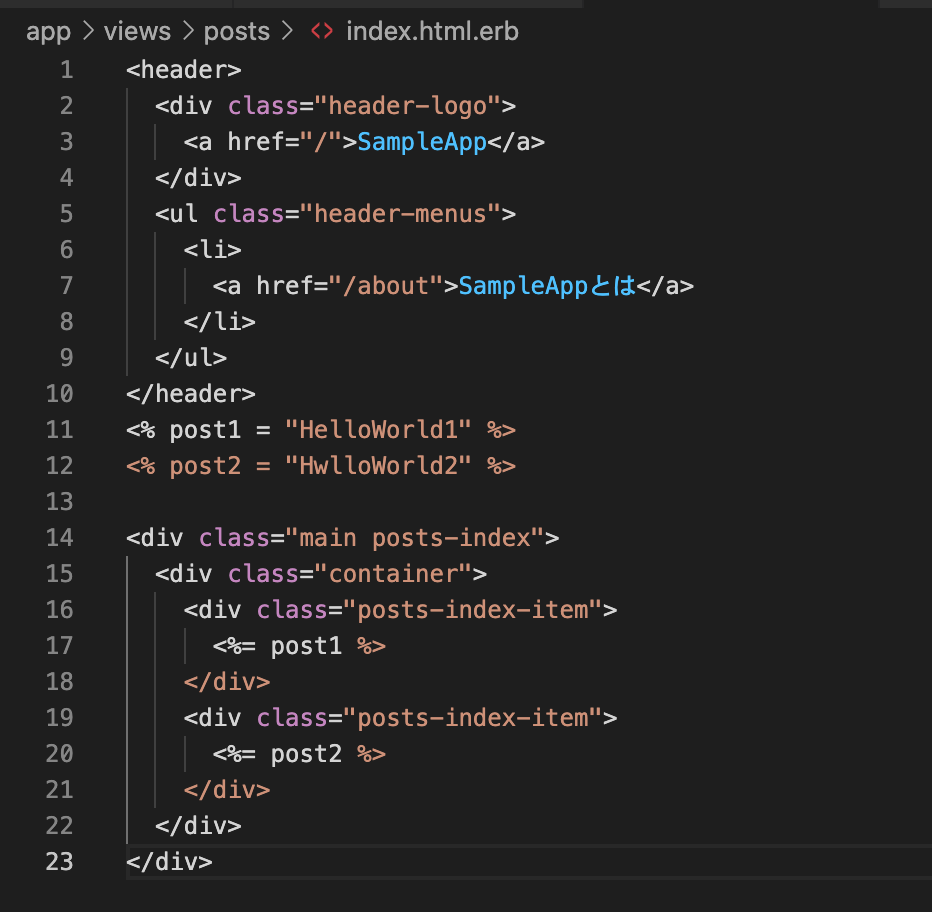Click the "main posts-index" class value
Viewport: 932px width, 912px height.
414,537
